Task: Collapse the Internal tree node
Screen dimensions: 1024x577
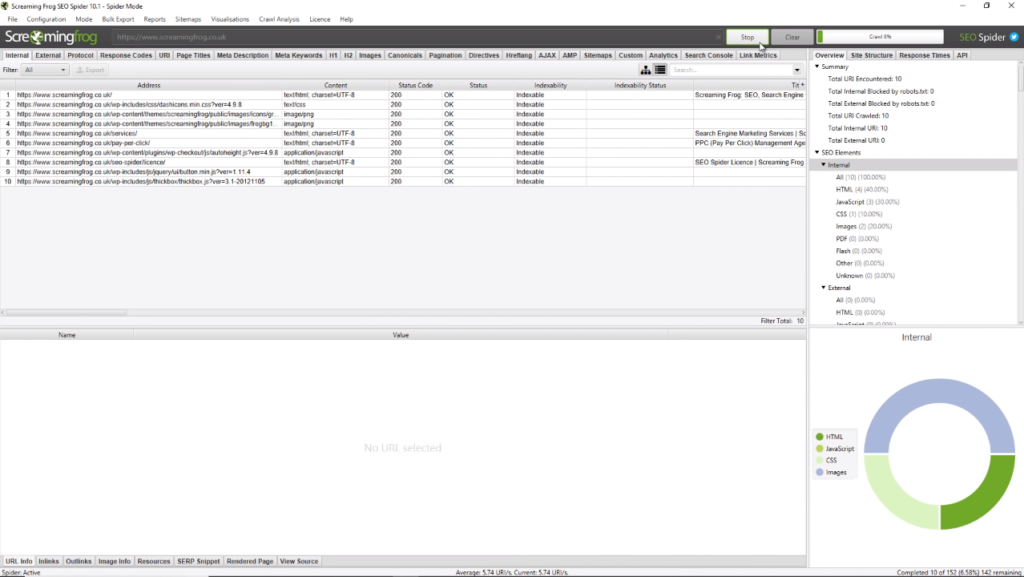Action: [x=824, y=165]
